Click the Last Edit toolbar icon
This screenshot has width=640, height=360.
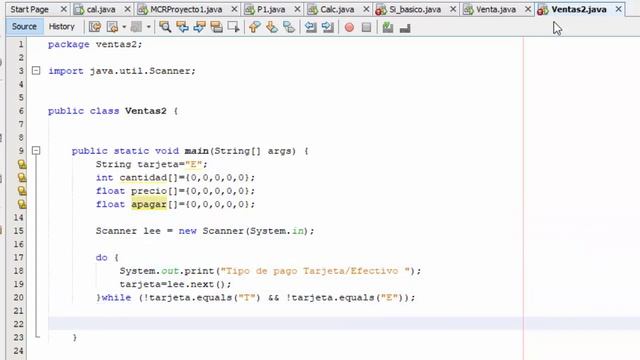tap(95, 27)
